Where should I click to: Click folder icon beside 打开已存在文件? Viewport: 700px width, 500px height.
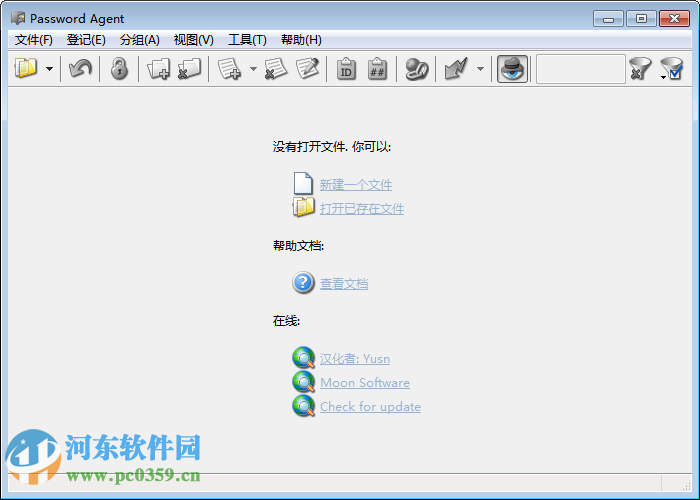click(x=304, y=207)
